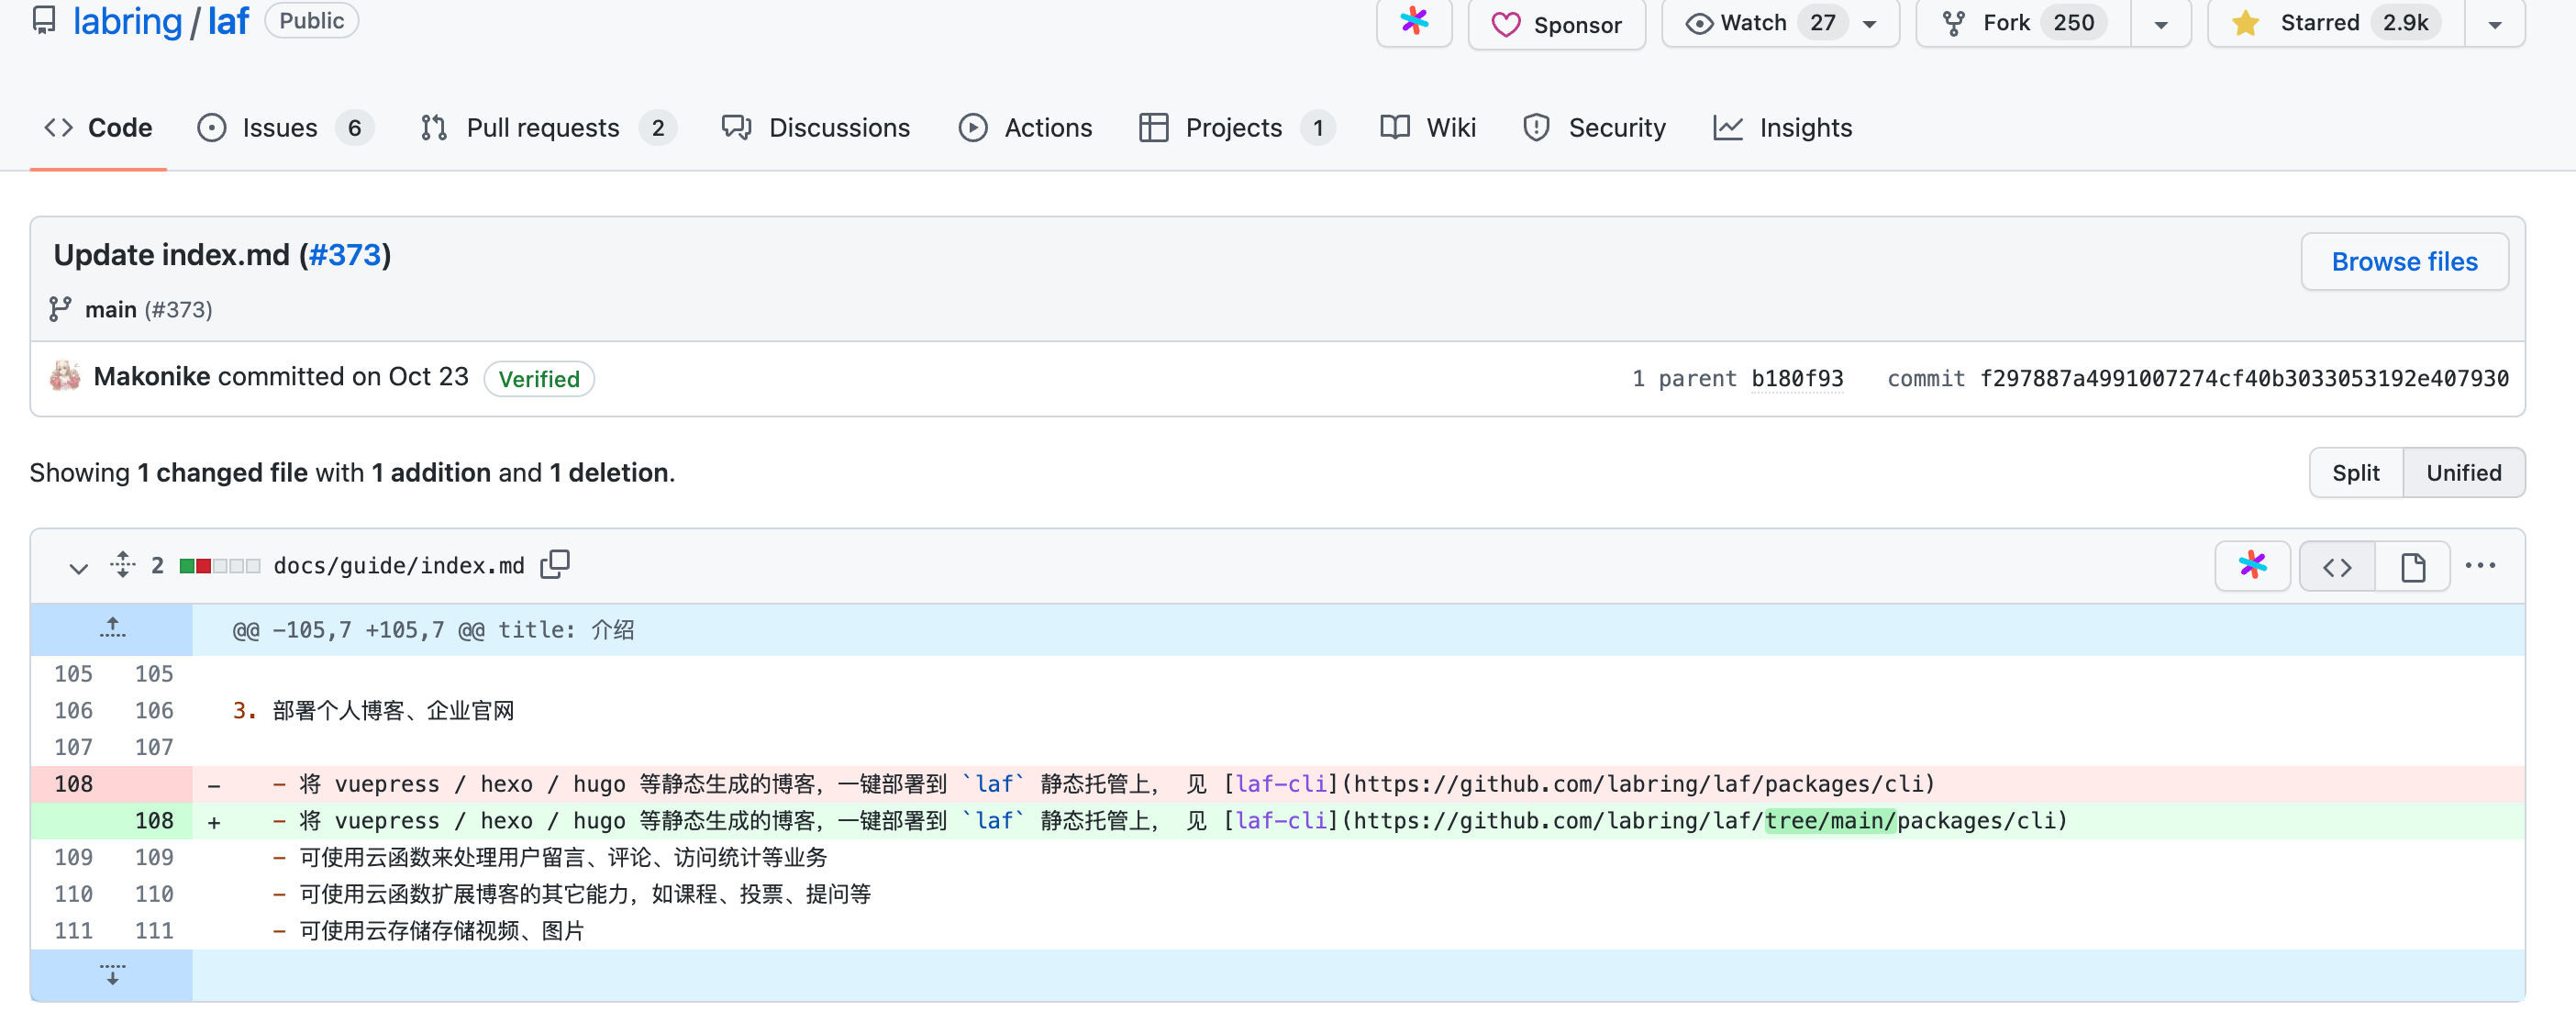The image size is (2576, 1033).
Task: Open the file options three-dot menu
Action: (2480, 566)
